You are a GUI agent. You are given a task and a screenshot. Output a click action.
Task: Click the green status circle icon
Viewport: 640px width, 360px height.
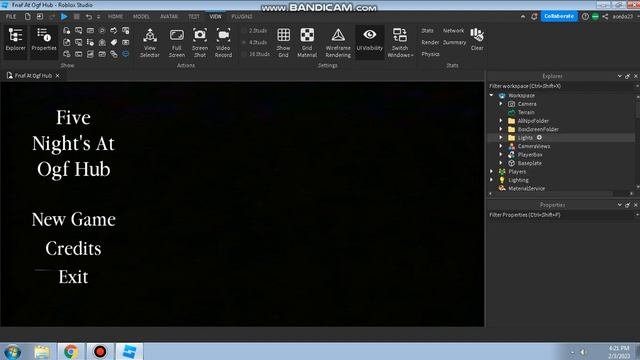click(x=595, y=17)
